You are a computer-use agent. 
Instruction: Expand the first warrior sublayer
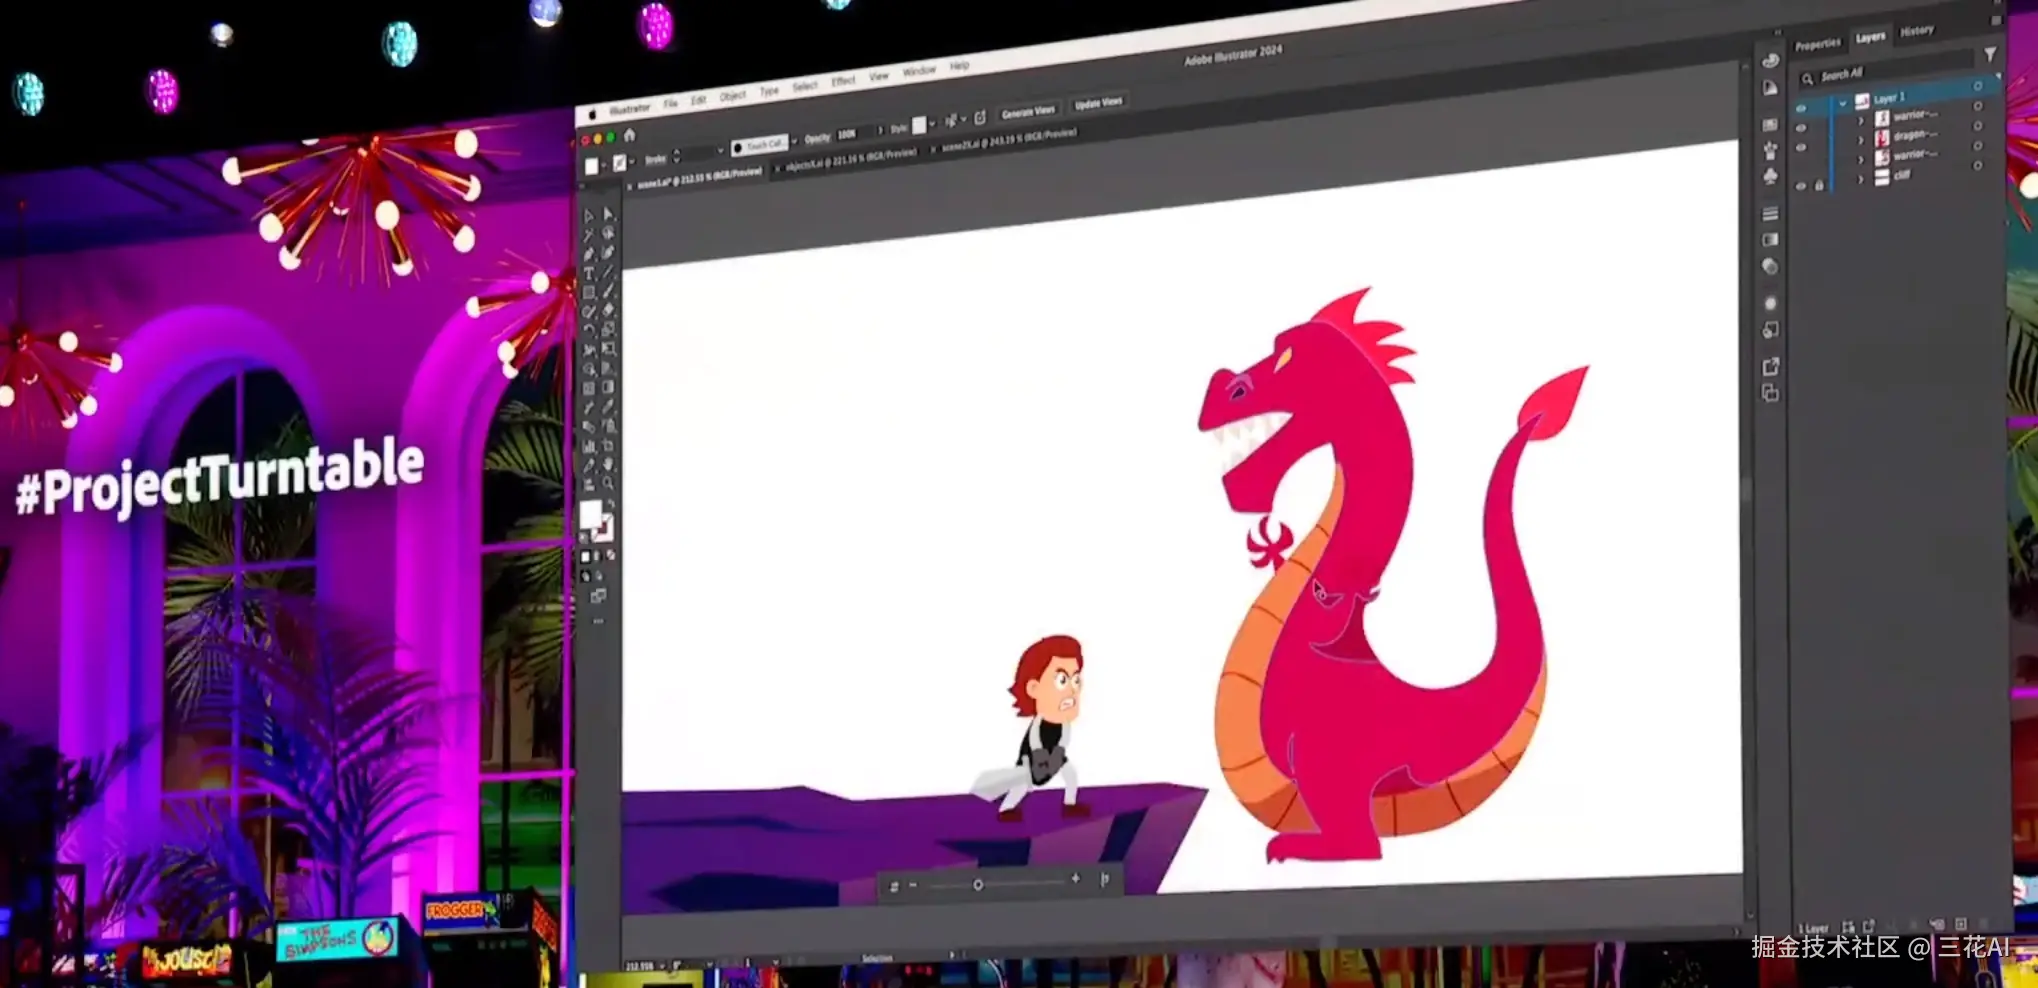pos(1861,121)
